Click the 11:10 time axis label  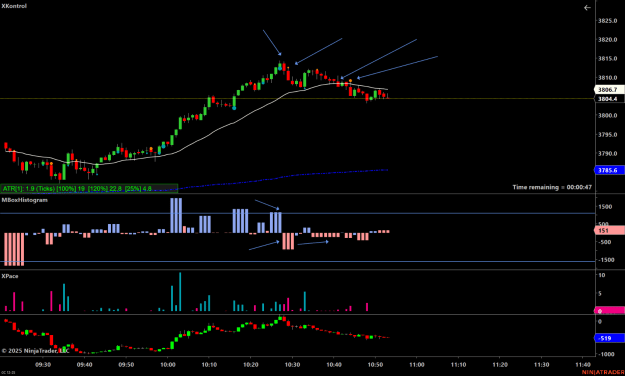(x=458, y=365)
